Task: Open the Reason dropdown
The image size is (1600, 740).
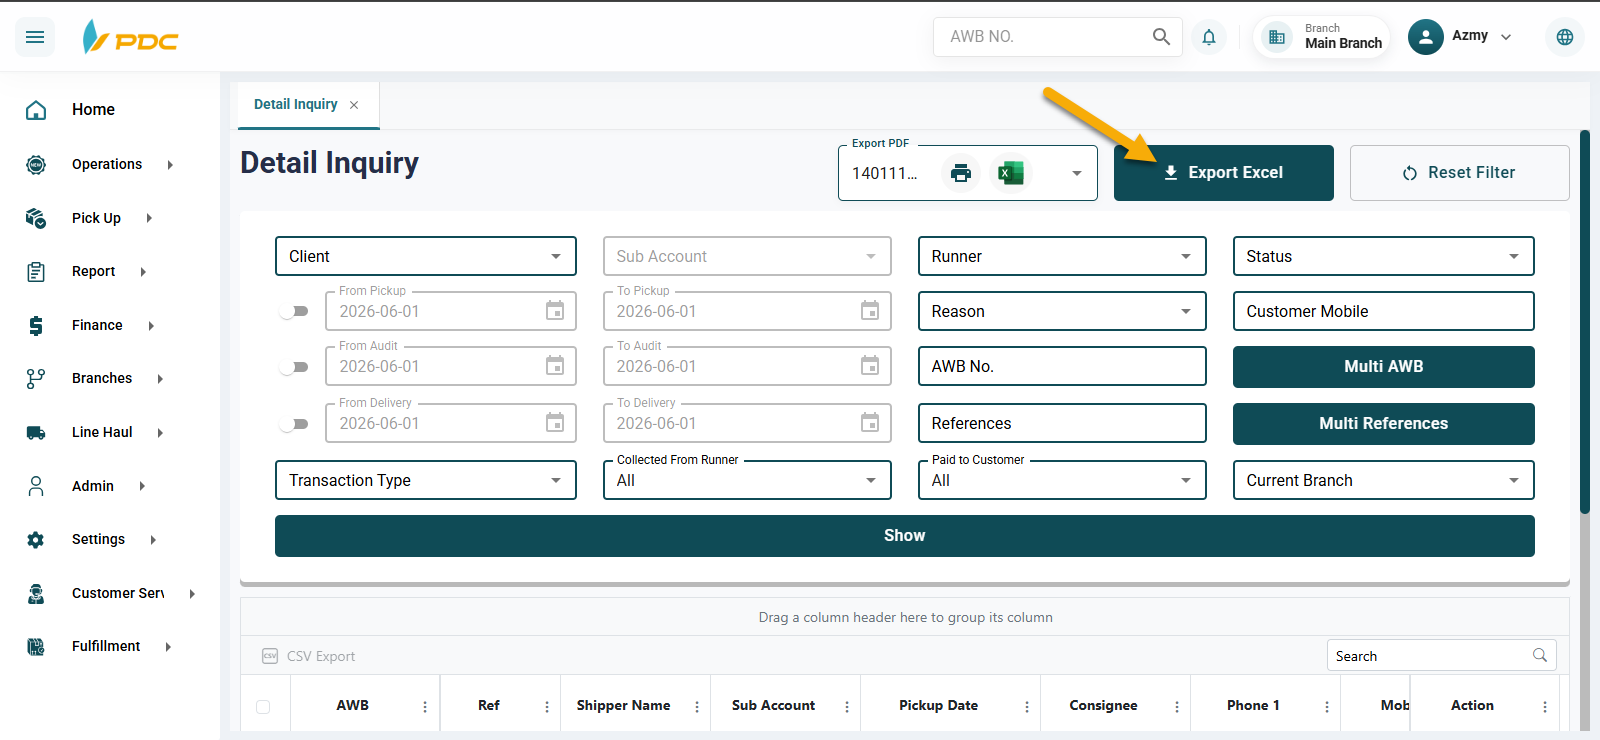Action: [1062, 311]
